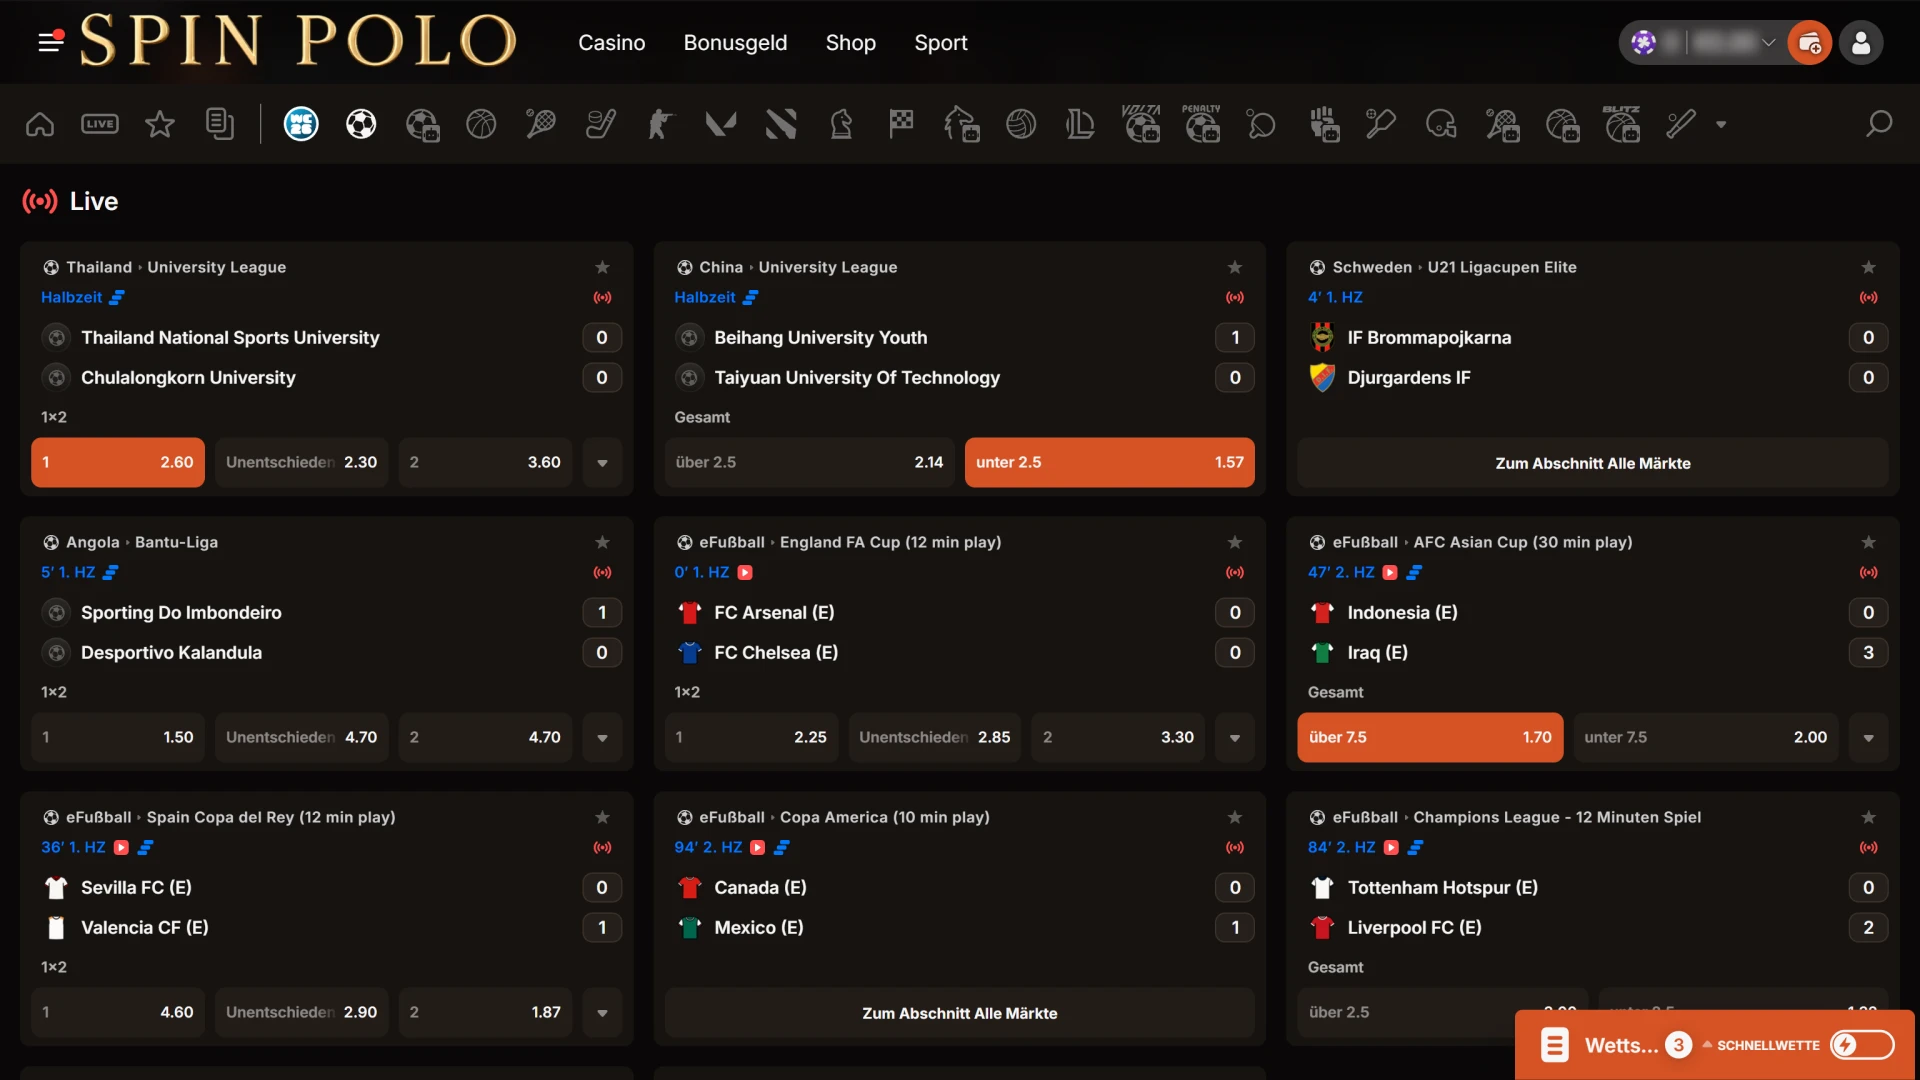Select the Counter-Strike esports icon
1920x1080 pixels.
[661, 124]
